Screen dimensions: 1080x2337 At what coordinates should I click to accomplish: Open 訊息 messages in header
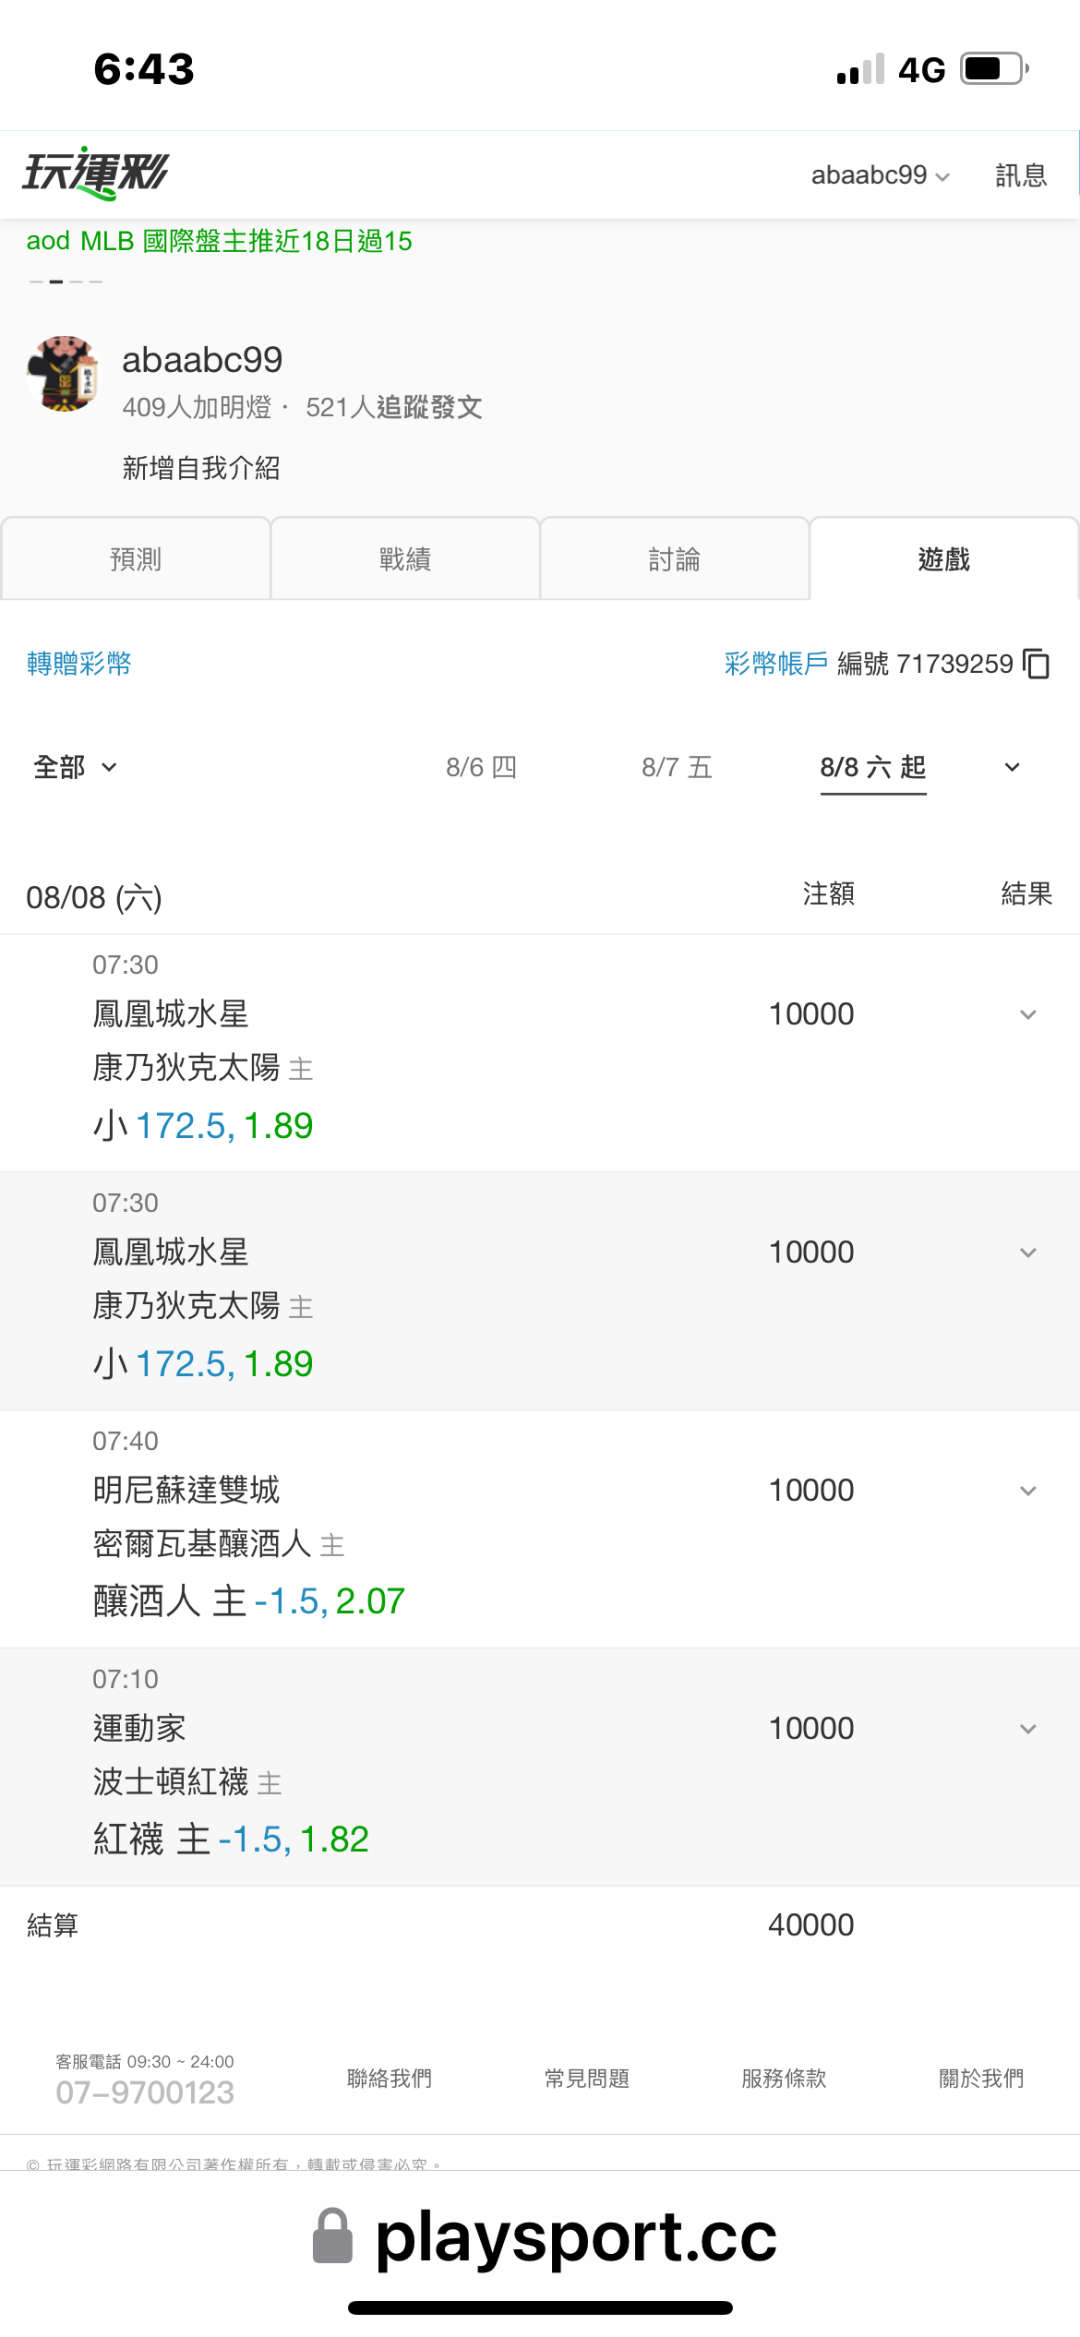1021,175
